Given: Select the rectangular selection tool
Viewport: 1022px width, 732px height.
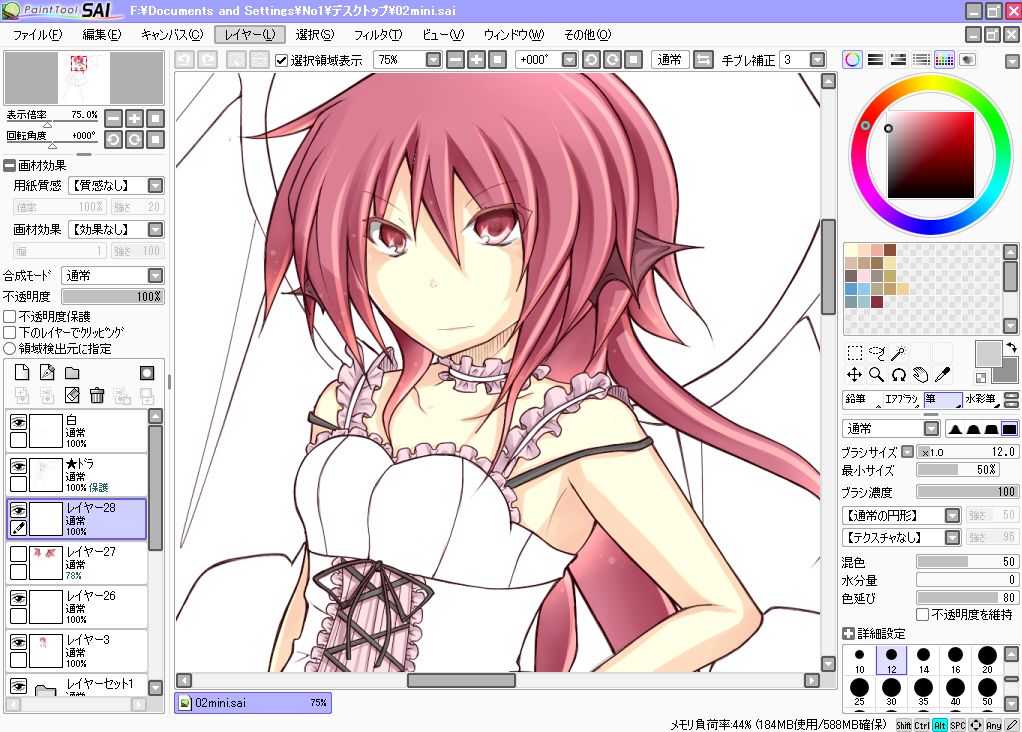Looking at the screenshot, I should click(854, 353).
